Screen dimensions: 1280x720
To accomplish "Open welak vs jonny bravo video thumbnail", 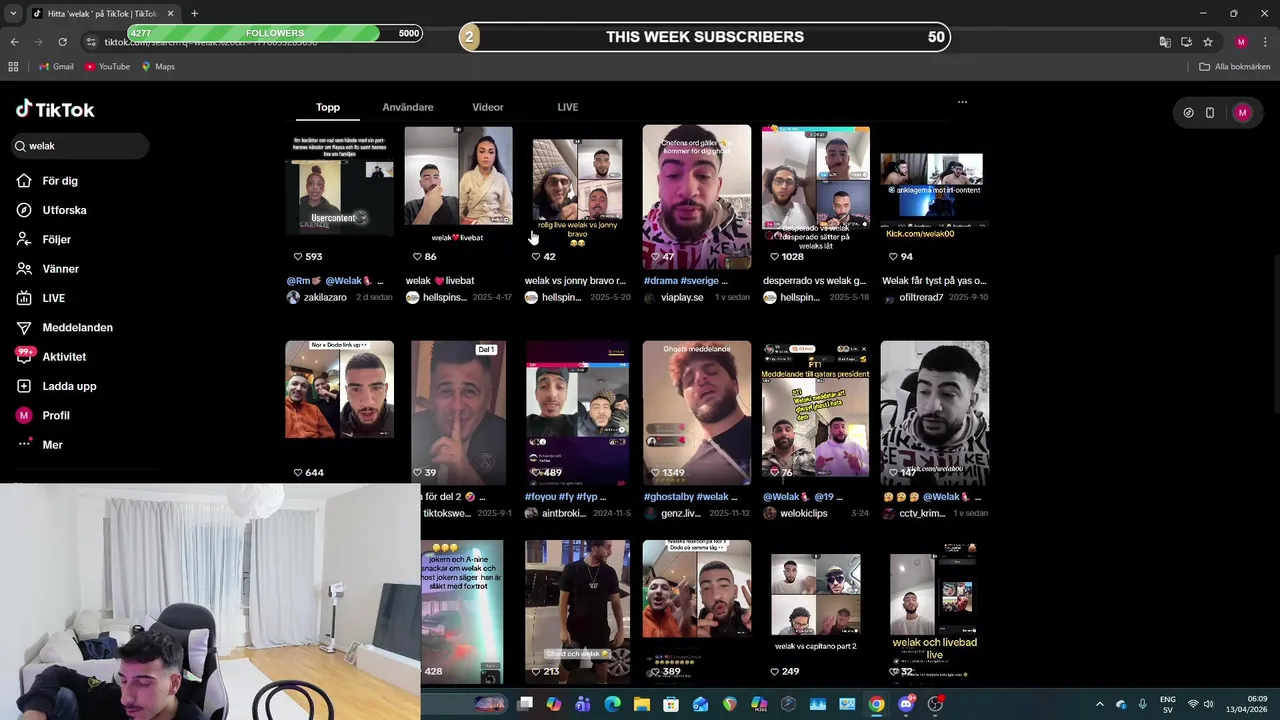I will (x=577, y=198).
